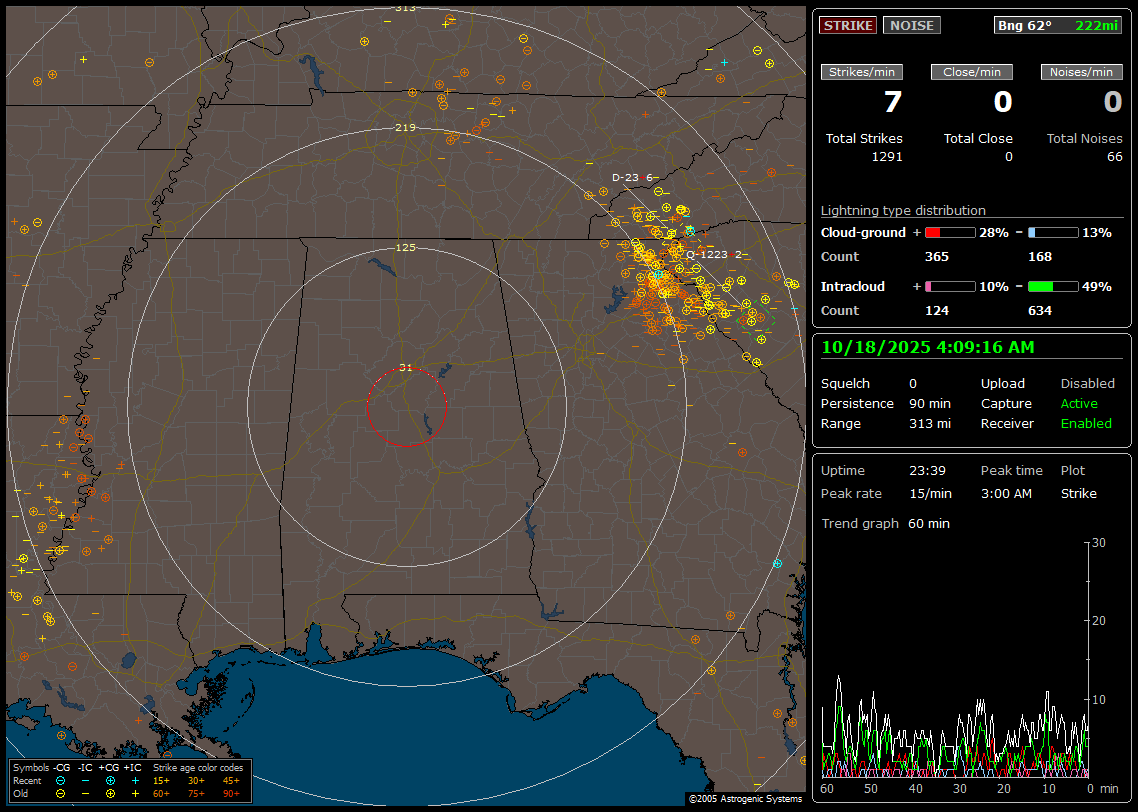Click the Capture Active status text
1138x812 pixels.
1079,403
